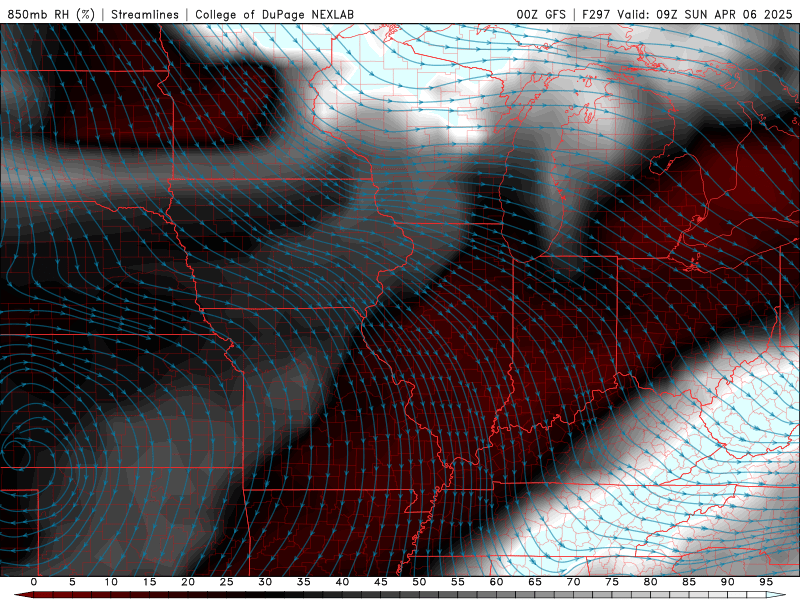The height and width of the screenshot is (600, 800).
Task: Click the '5' value on the color scale
Action: [72, 582]
